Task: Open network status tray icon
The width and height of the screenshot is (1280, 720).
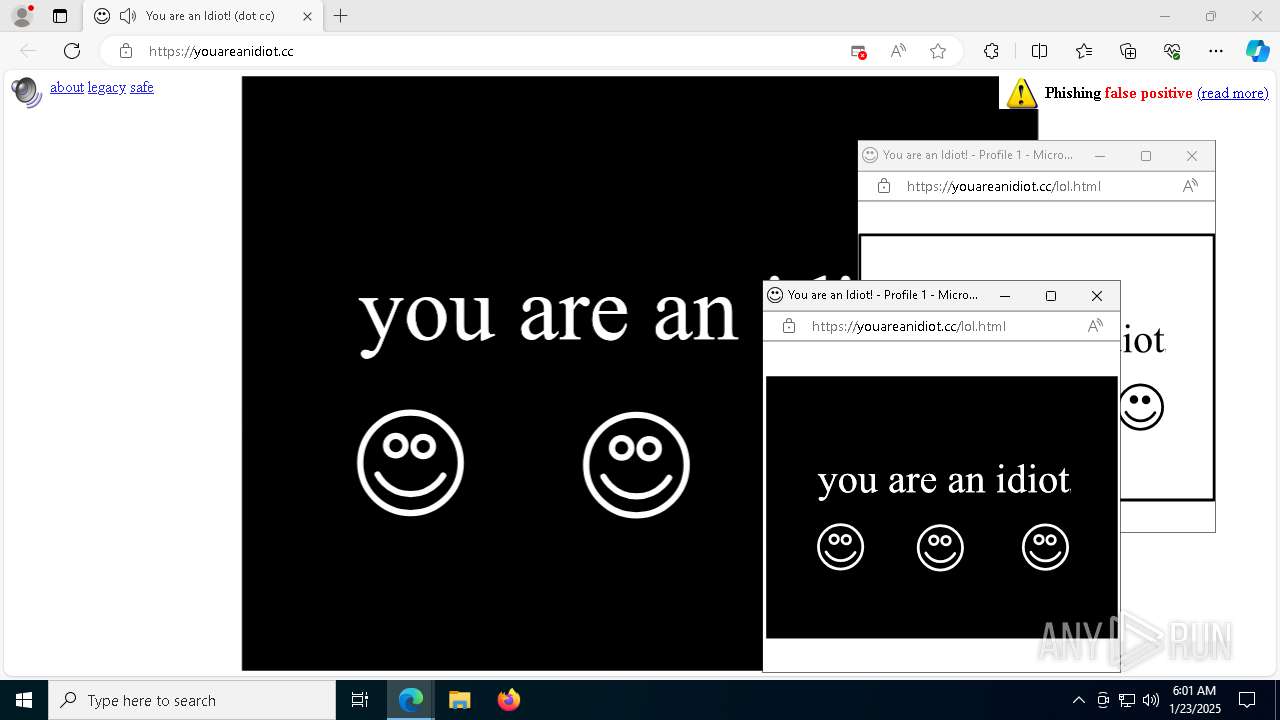Action: coord(1126,700)
